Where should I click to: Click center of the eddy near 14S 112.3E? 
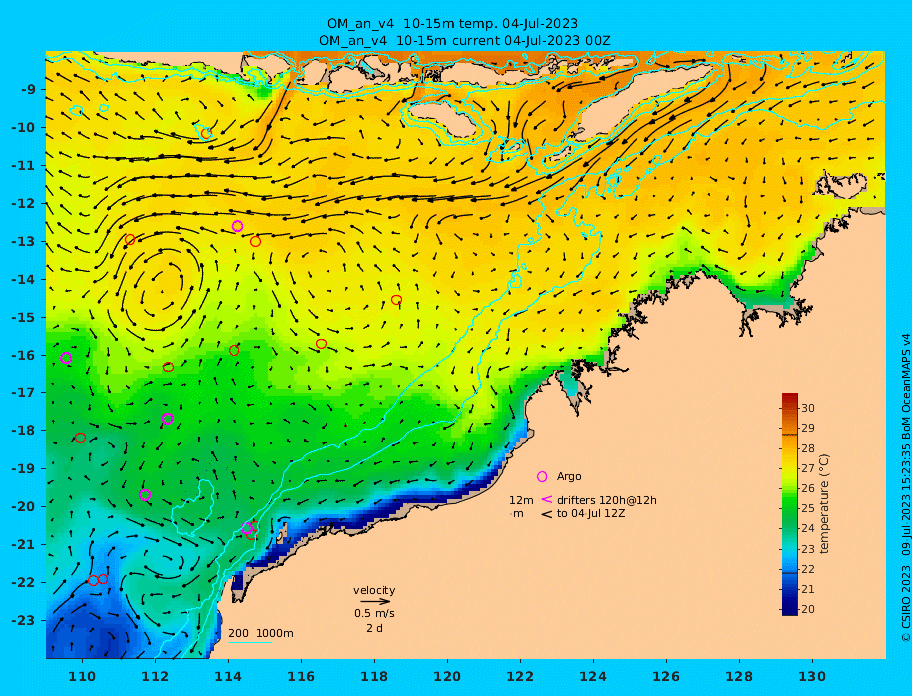(x=162, y=285)
